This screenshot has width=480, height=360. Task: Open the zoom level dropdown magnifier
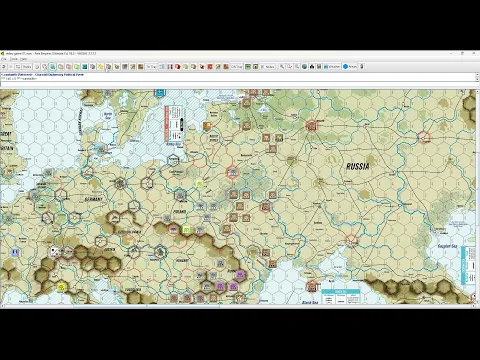(x=289, y=67)
